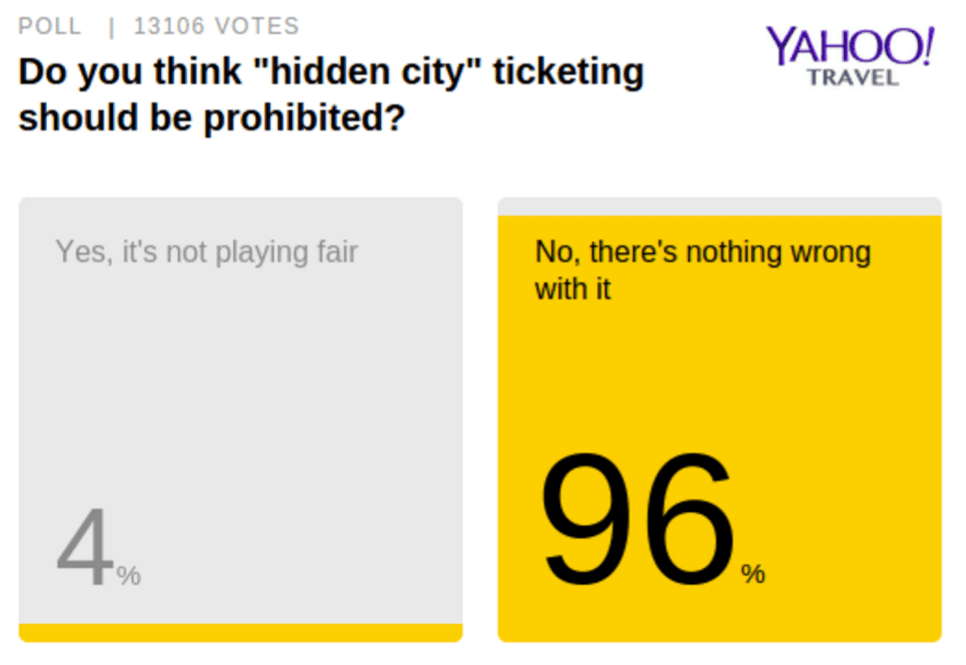
Task: Click the percent sign beside 4
Action: 128,576
